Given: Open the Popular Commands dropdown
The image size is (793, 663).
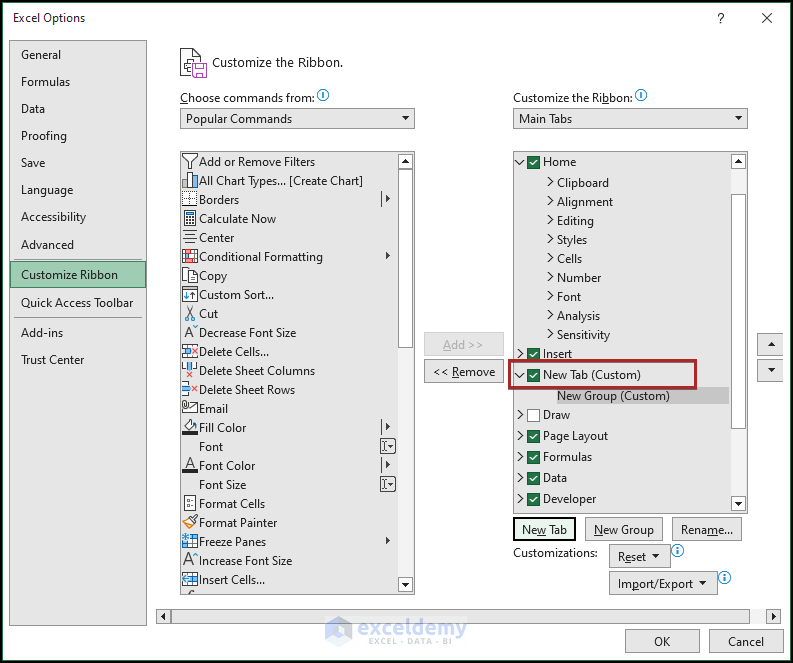Looking at the screenshot, I should point(297,118).
